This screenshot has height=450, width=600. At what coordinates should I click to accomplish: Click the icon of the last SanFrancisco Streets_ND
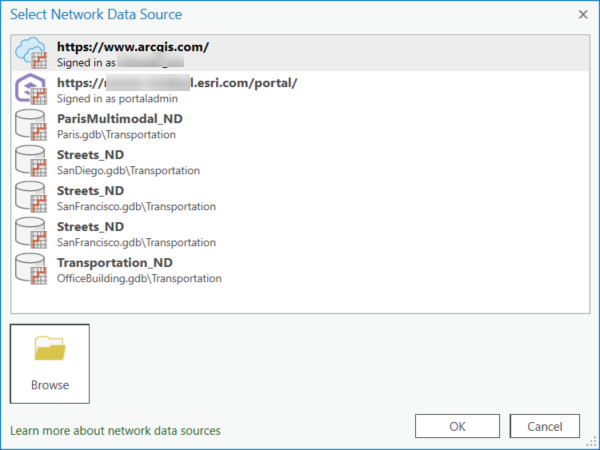pyautogui.click(x=32, y=234)
